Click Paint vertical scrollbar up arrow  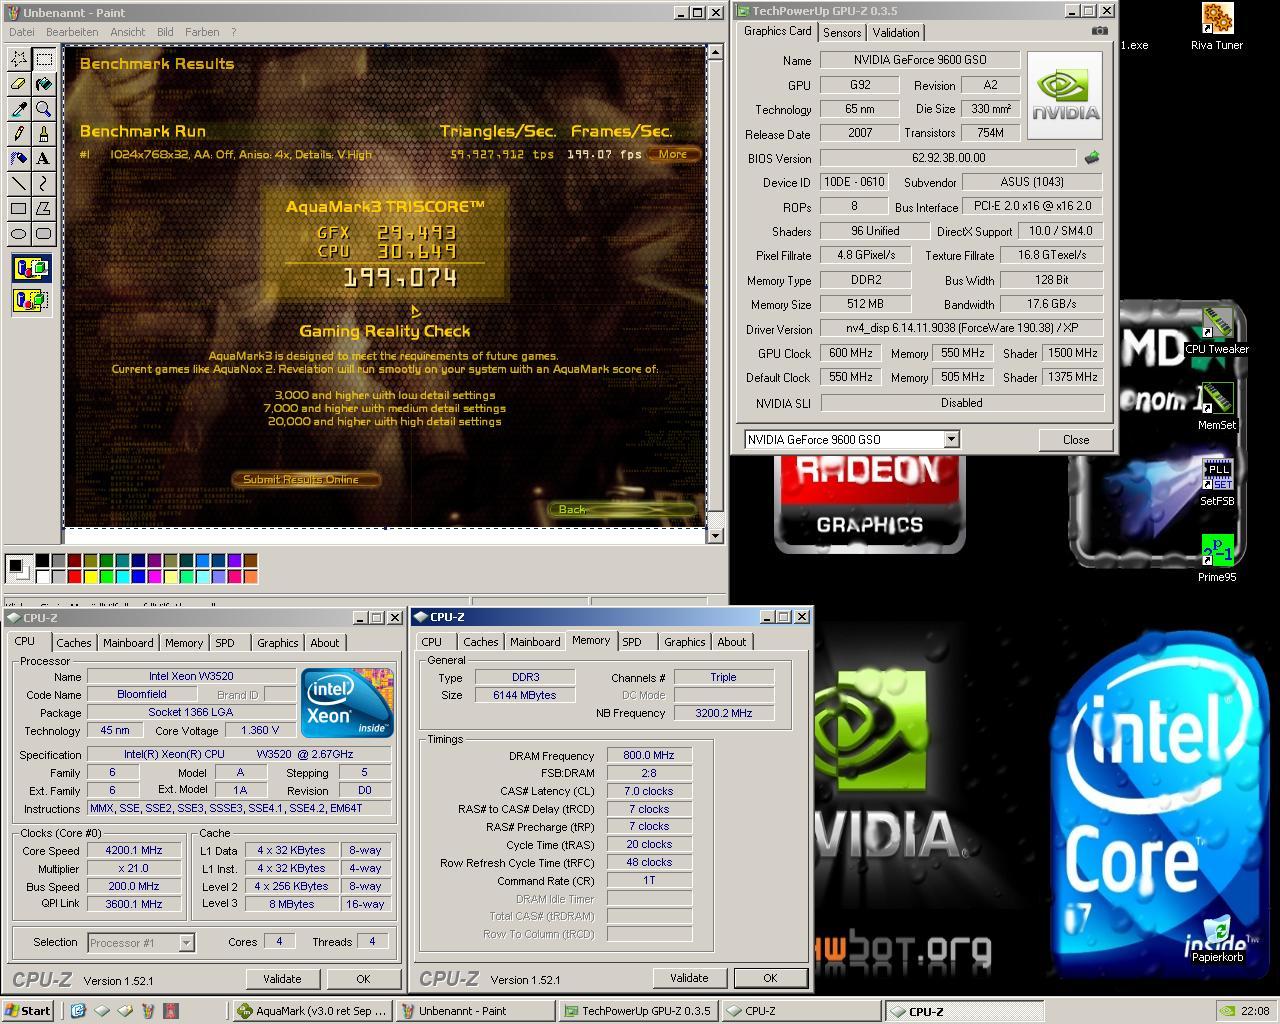715,51
